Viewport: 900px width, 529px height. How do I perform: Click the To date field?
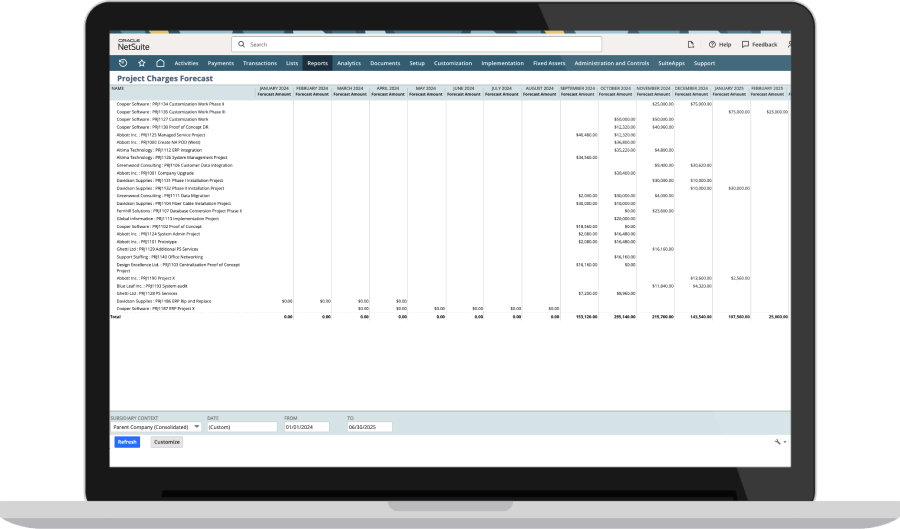(369, 426)
